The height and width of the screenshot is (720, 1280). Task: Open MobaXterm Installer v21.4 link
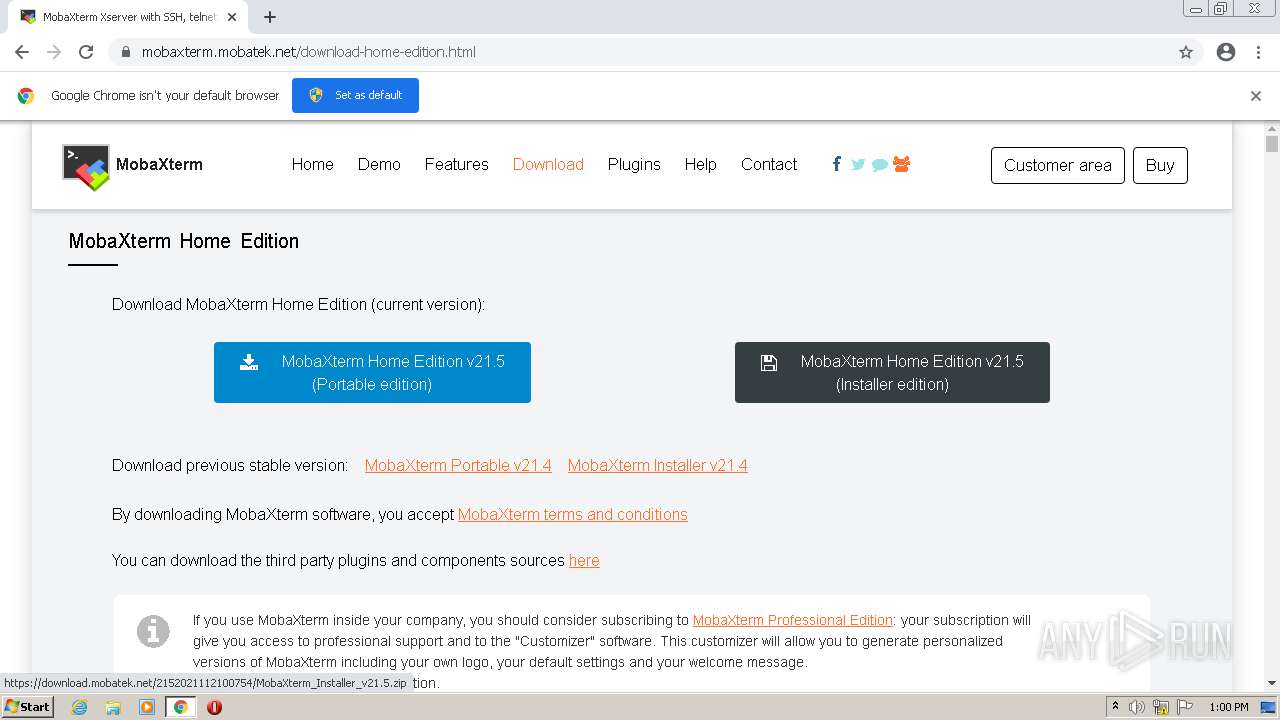[658, 465]
